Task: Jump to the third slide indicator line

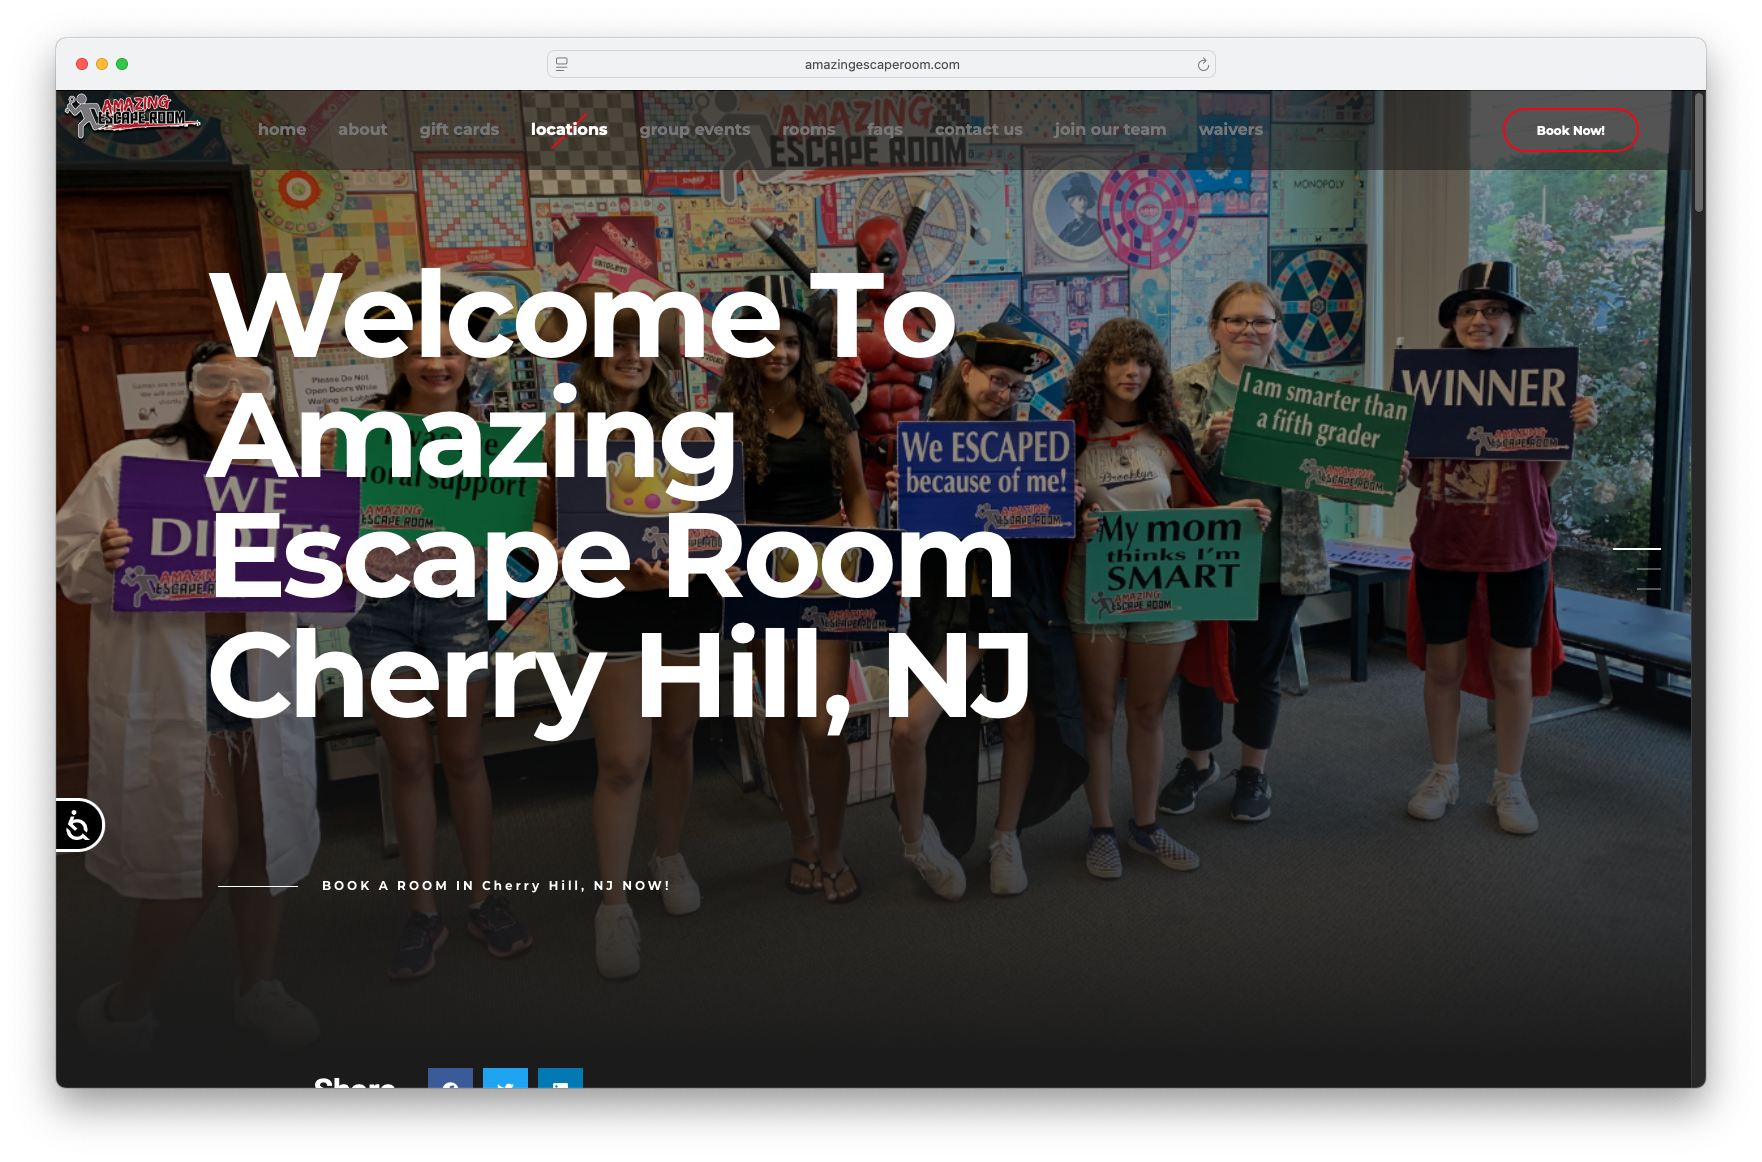Action: tap(1649, 589)
